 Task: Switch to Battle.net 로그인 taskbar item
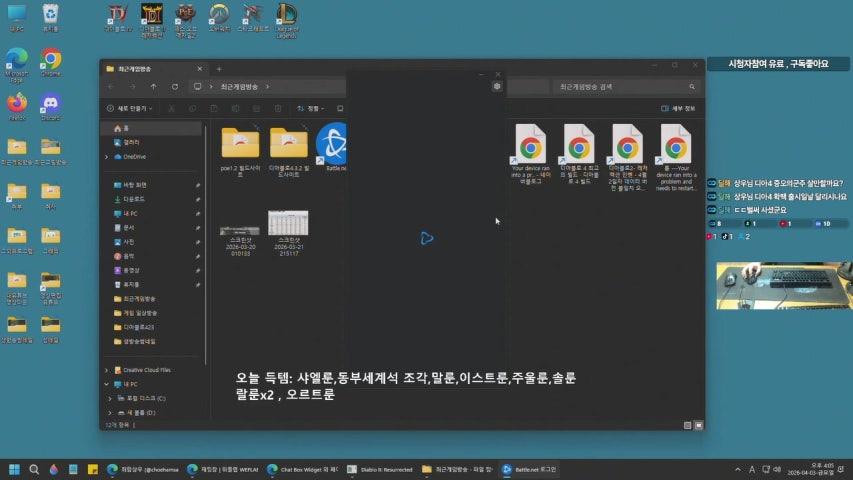[x=529, y=469]
